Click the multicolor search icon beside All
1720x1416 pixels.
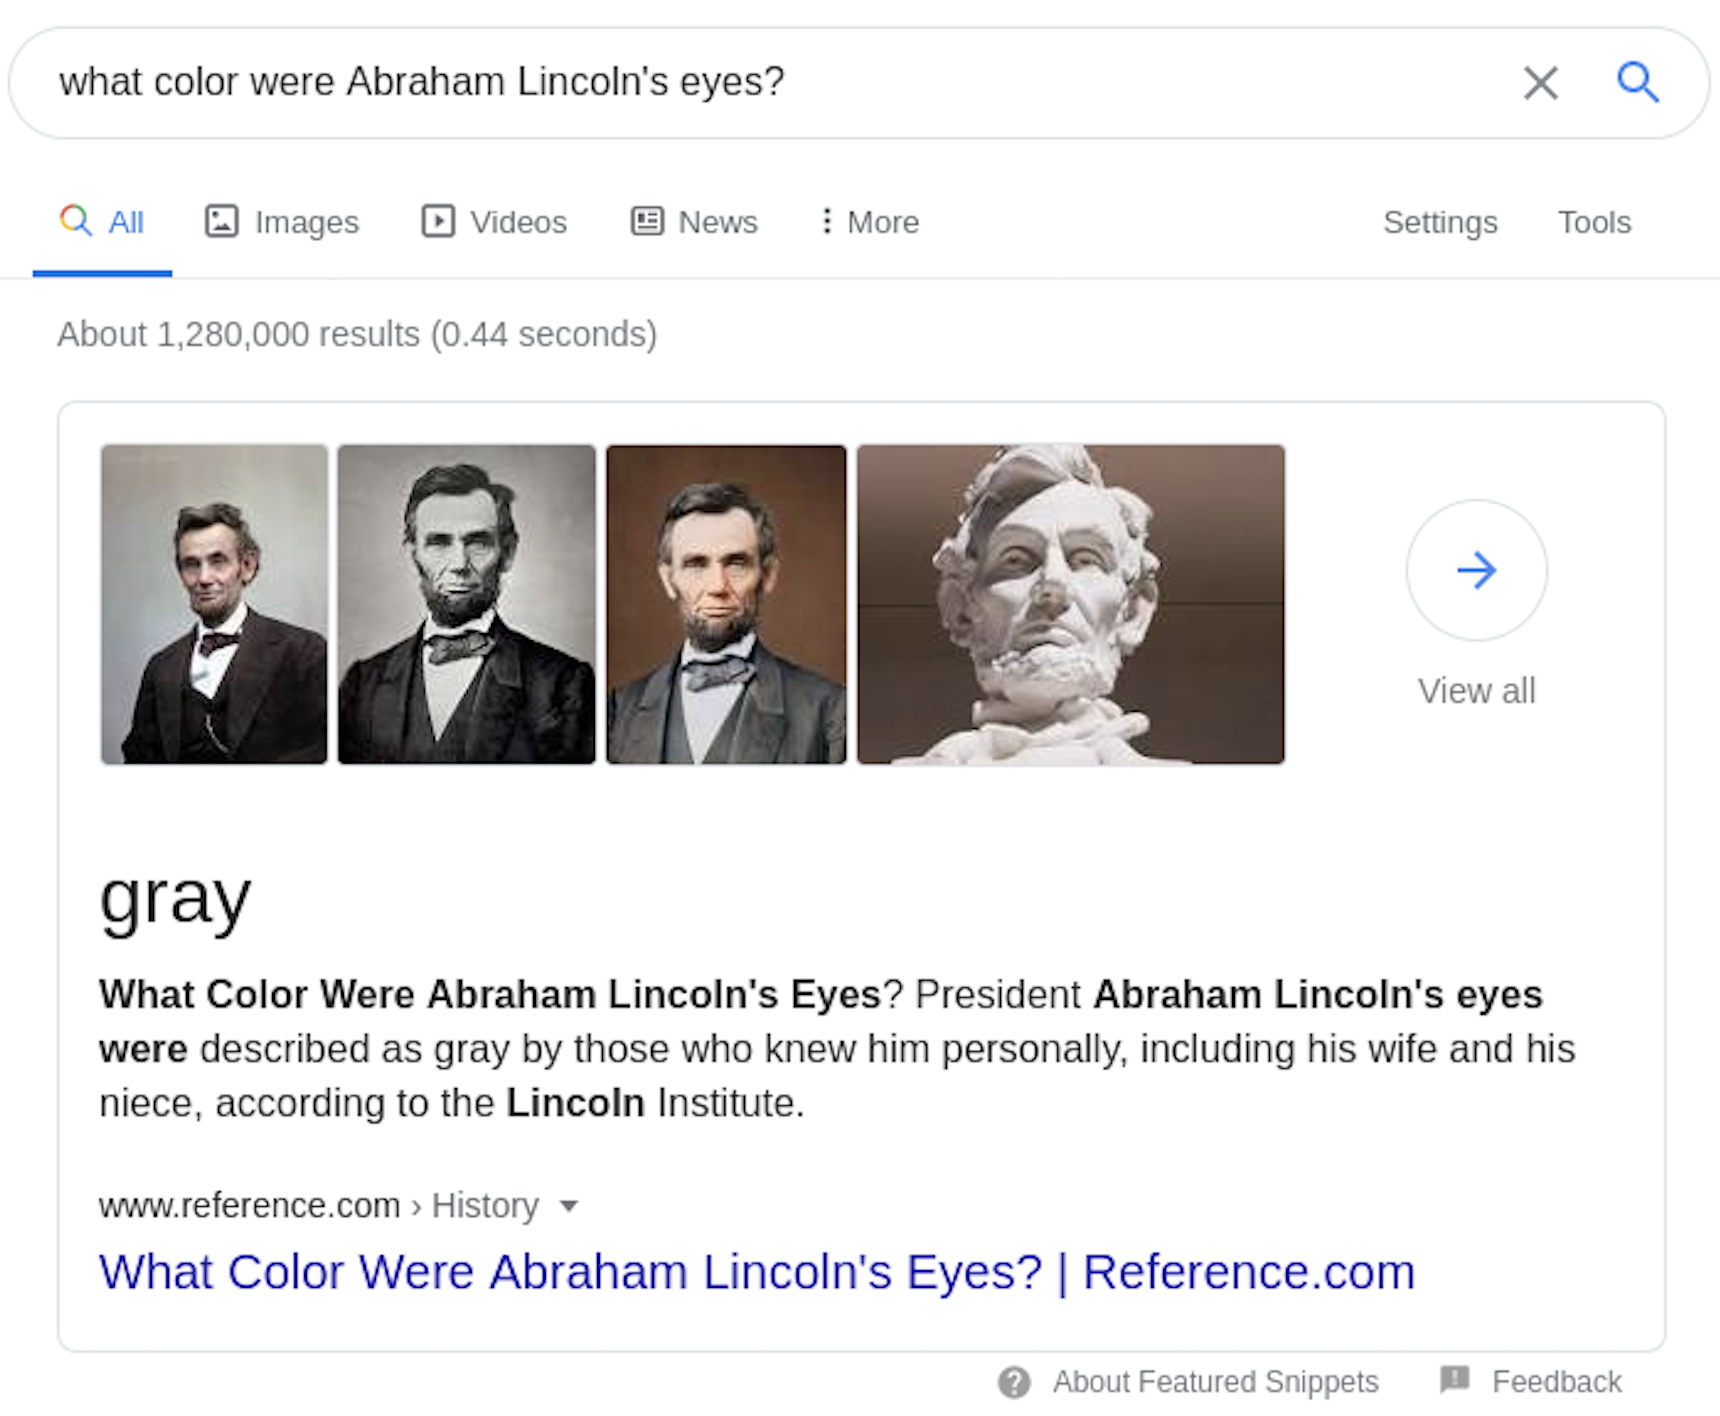point(76,220)
